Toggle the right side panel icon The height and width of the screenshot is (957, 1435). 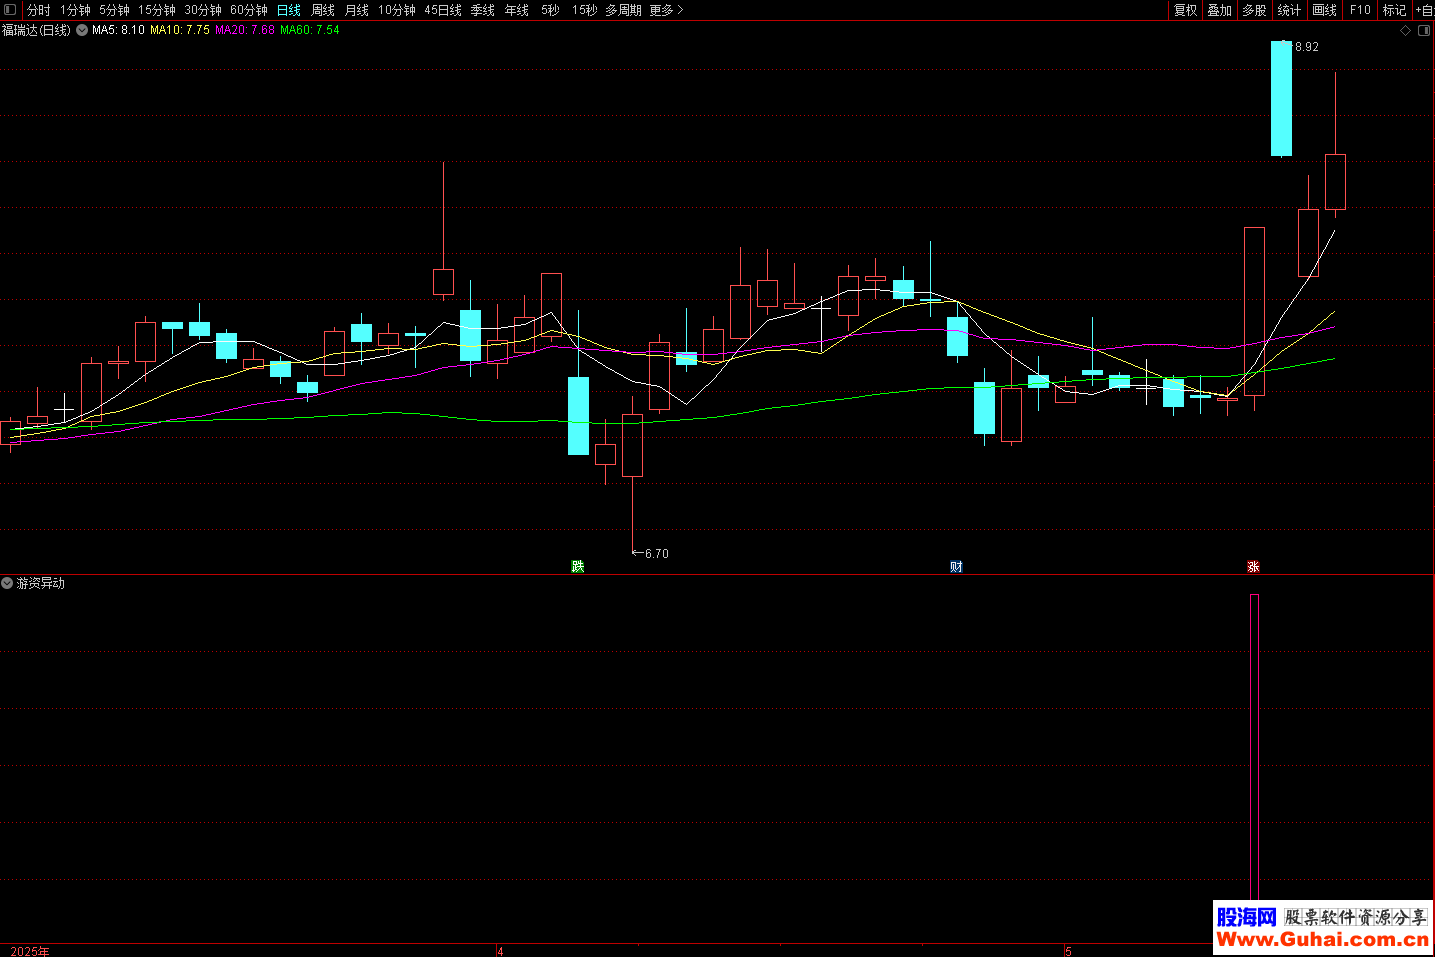click(x=1424, y=31)
